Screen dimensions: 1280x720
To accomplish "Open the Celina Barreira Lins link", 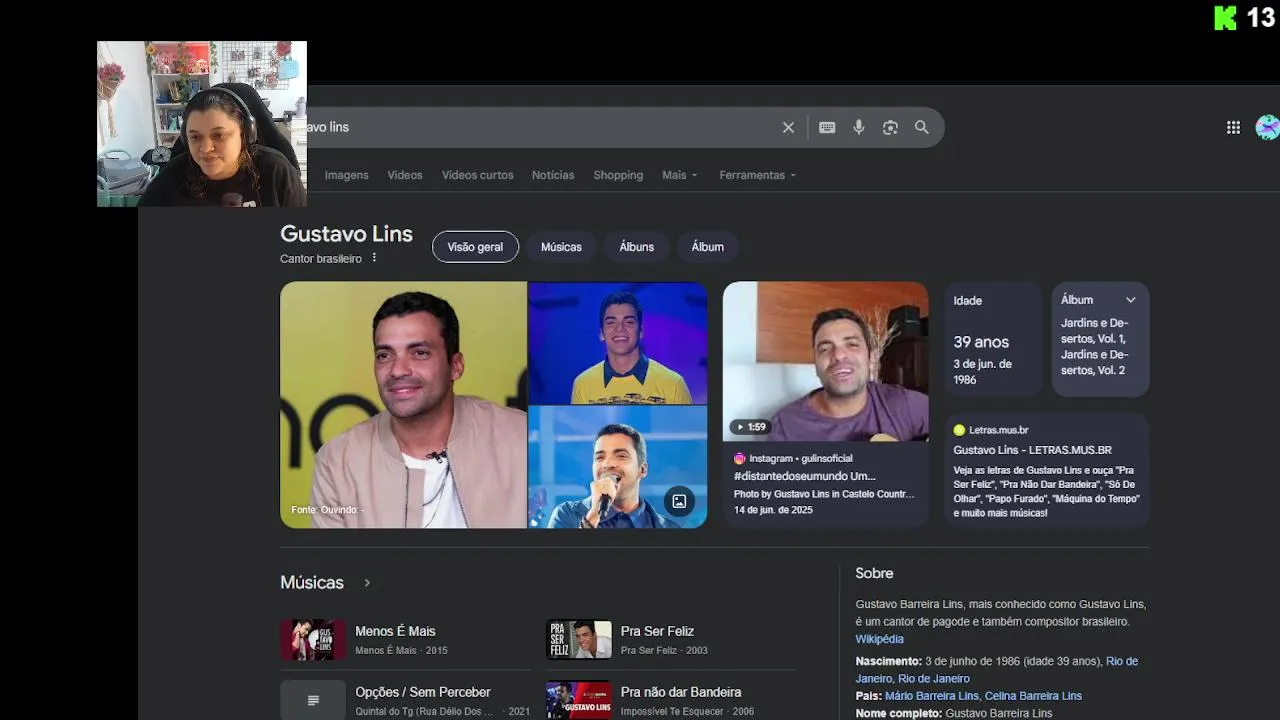I will [x=1033, y=696].
